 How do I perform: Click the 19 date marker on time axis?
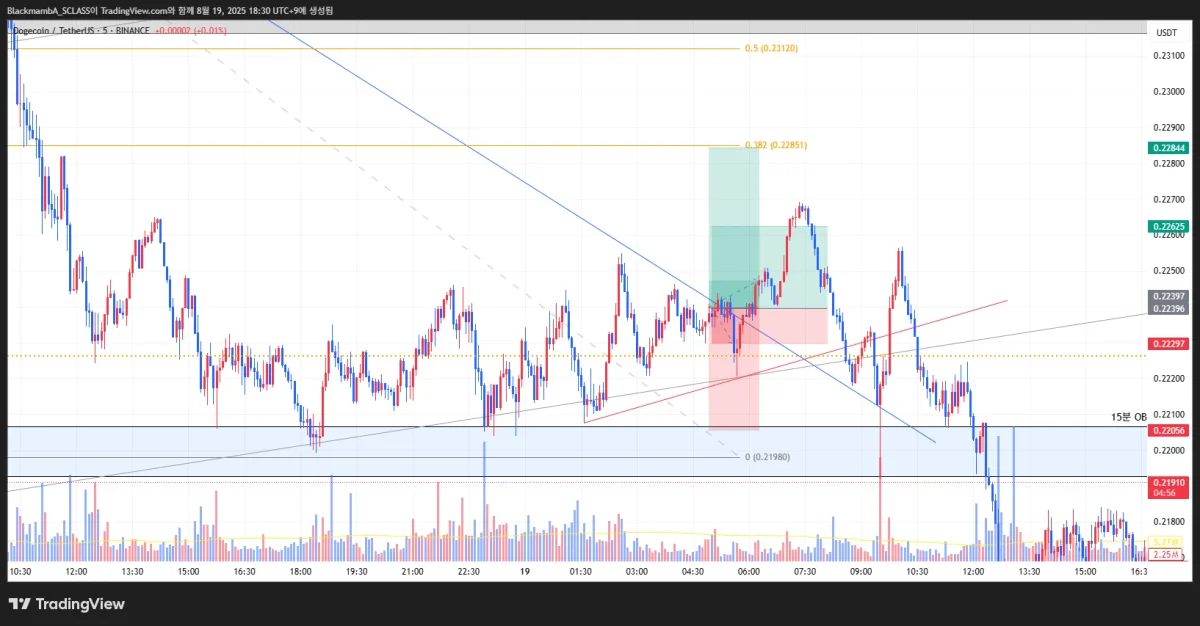(x=525, y=572)
